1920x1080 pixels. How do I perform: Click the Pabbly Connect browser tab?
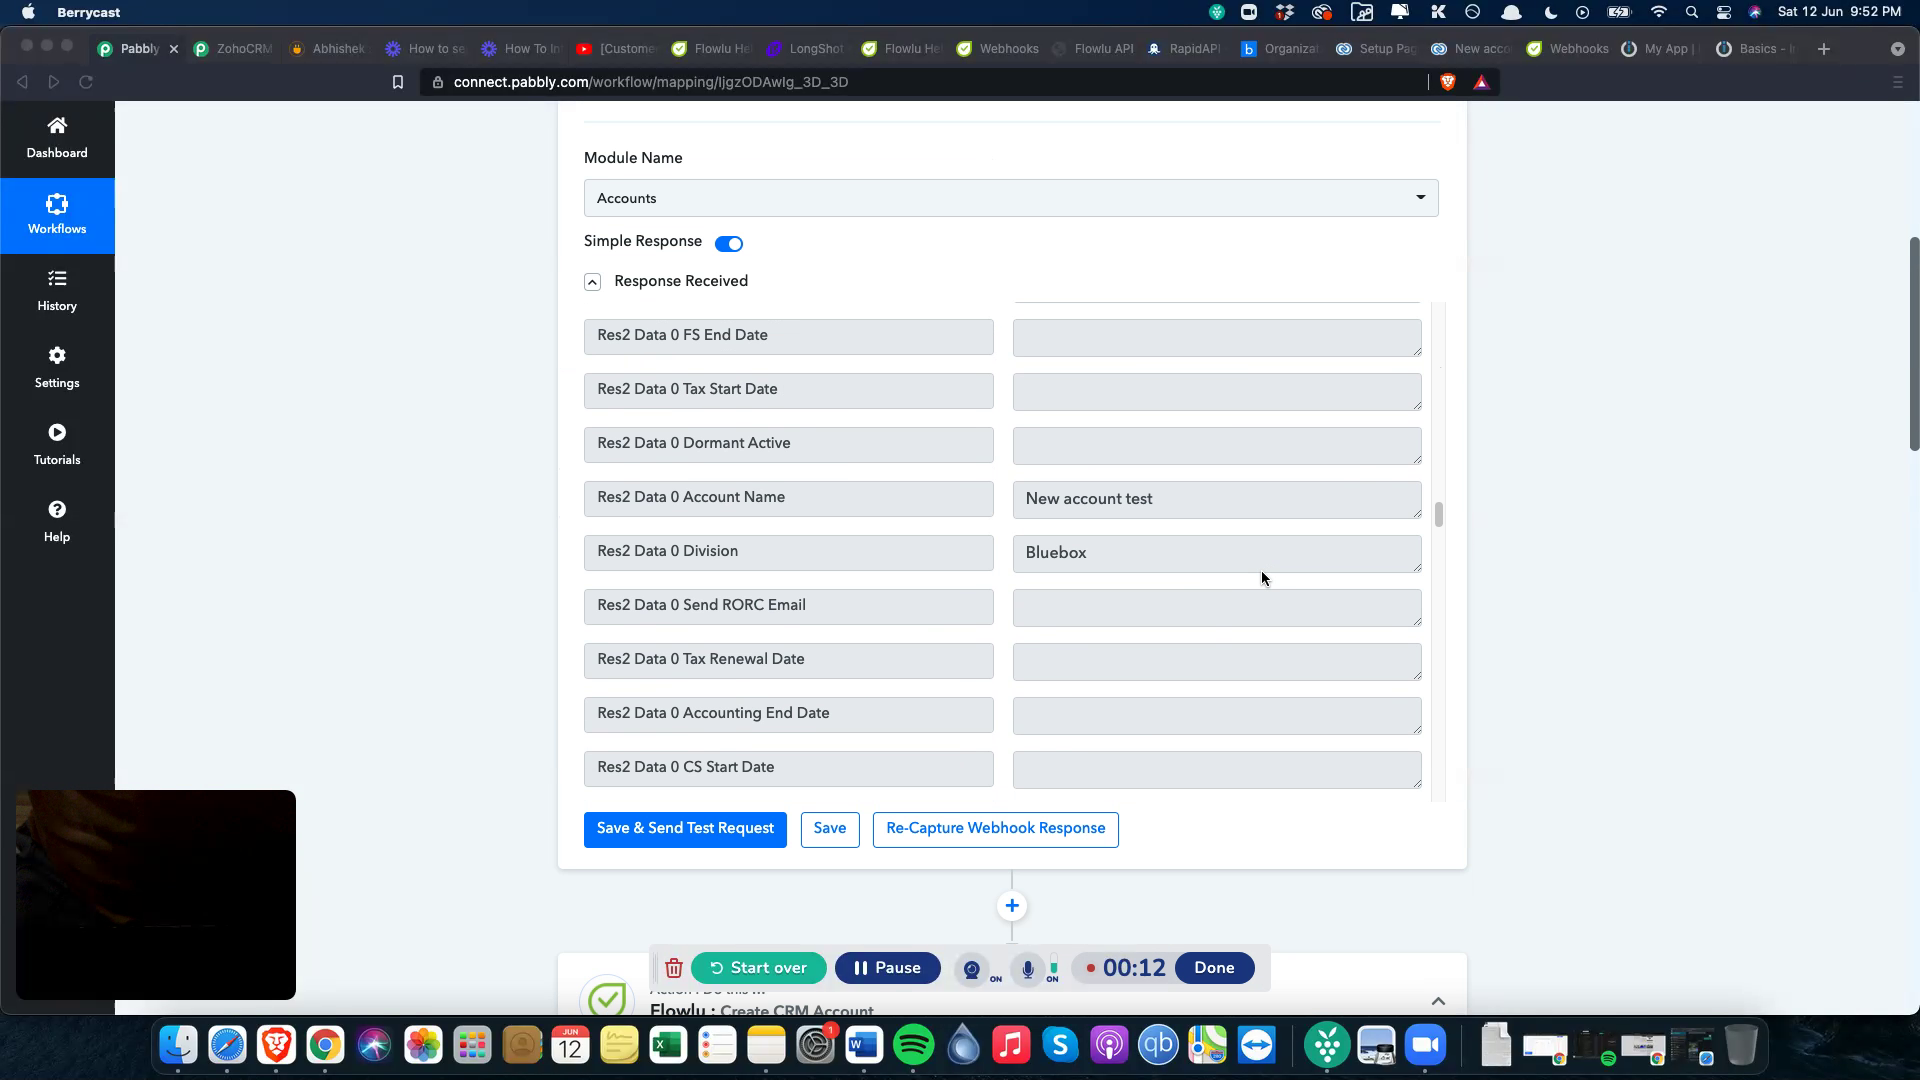[138, 49]
